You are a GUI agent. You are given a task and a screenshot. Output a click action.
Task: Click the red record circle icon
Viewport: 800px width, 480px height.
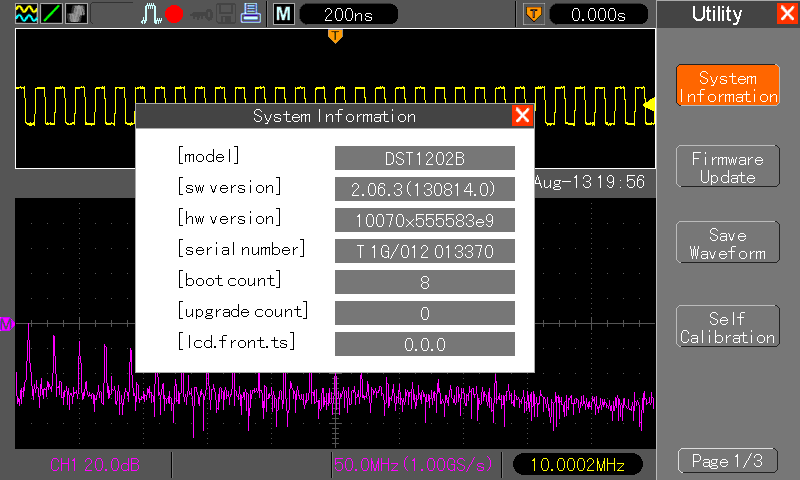click(174, 14)
